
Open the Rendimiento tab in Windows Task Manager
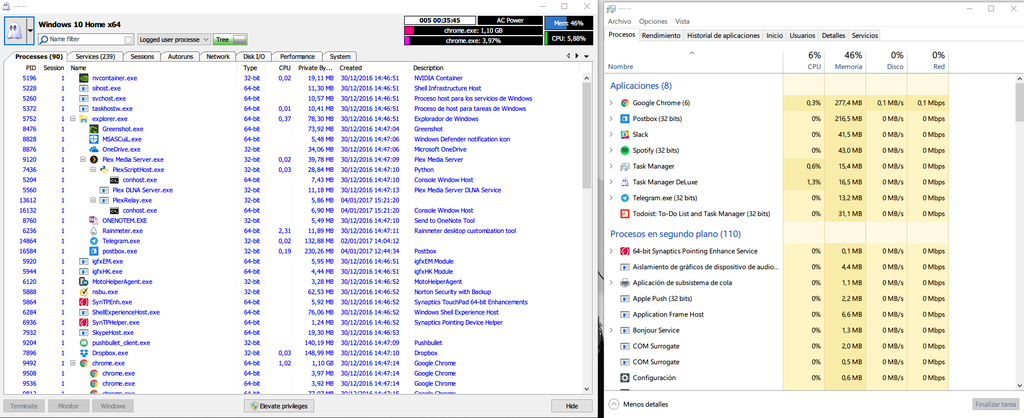(661, 35)
